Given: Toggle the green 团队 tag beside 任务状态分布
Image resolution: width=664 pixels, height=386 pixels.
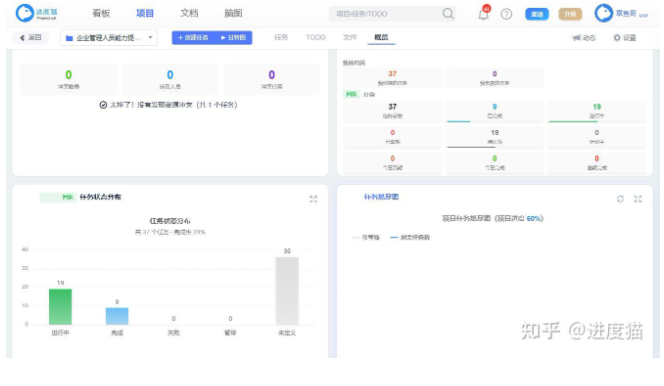Looking at the screenshot, I should [x=57, y=197].
